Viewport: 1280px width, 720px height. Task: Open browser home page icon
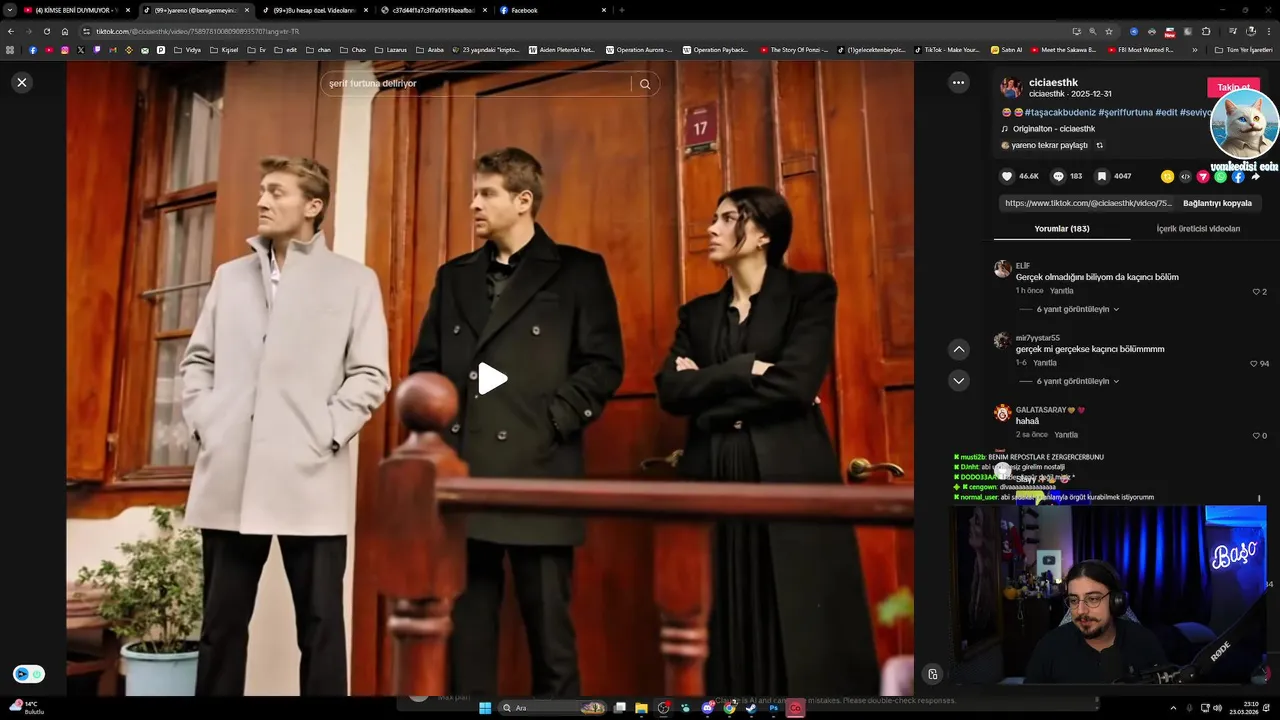(x=65, y=31)
